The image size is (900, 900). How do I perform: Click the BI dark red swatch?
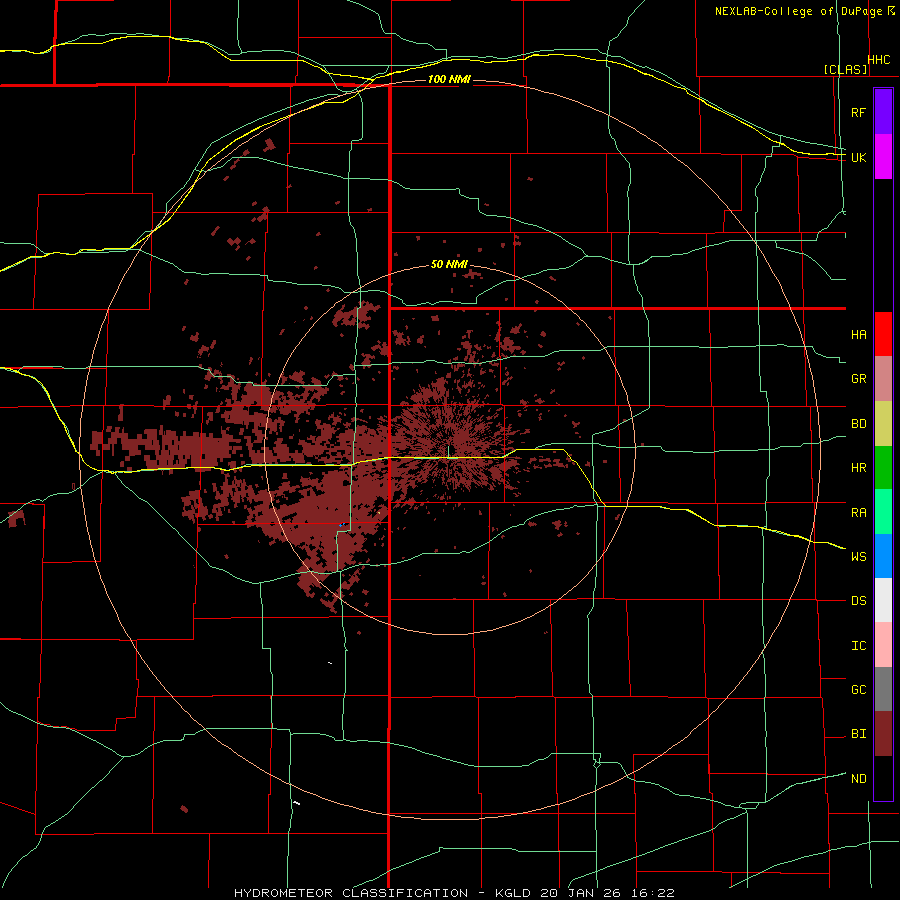(x=883, y=734)
